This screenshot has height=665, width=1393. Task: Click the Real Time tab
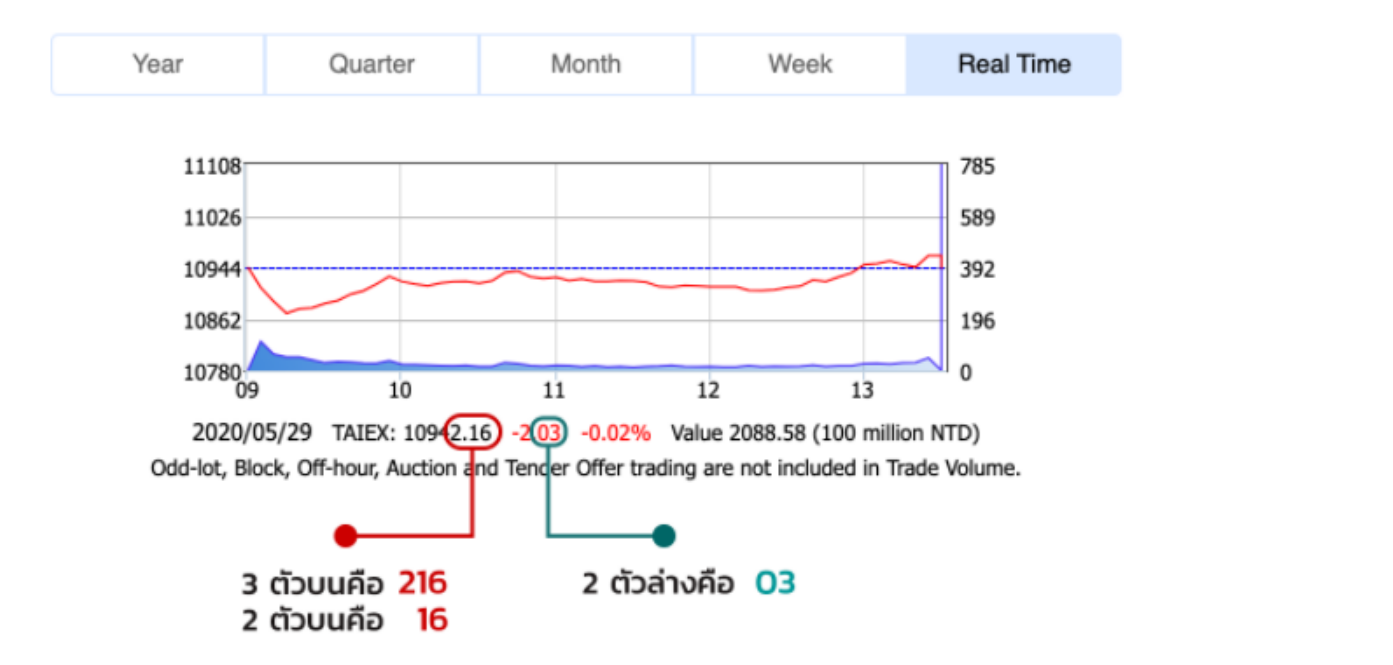(1014, 65)
